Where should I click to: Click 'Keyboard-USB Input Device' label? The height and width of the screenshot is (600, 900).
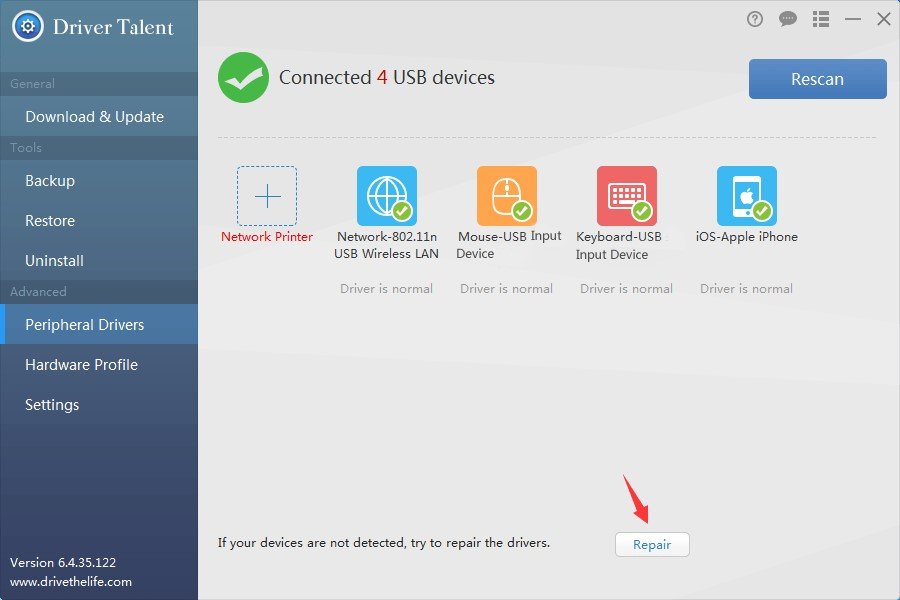pyautogui.click(x=619, y=246)
